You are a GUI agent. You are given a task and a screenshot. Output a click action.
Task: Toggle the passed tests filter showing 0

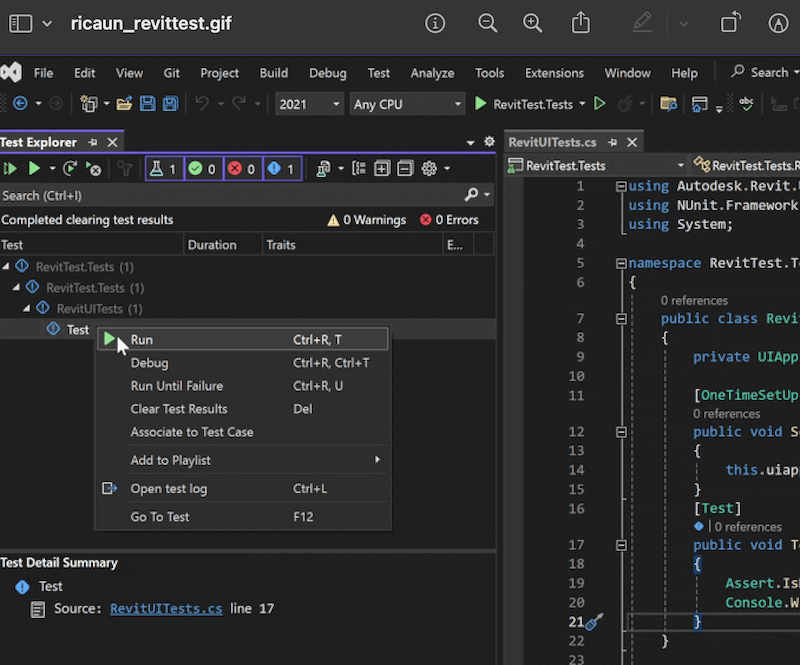point(203,169)
